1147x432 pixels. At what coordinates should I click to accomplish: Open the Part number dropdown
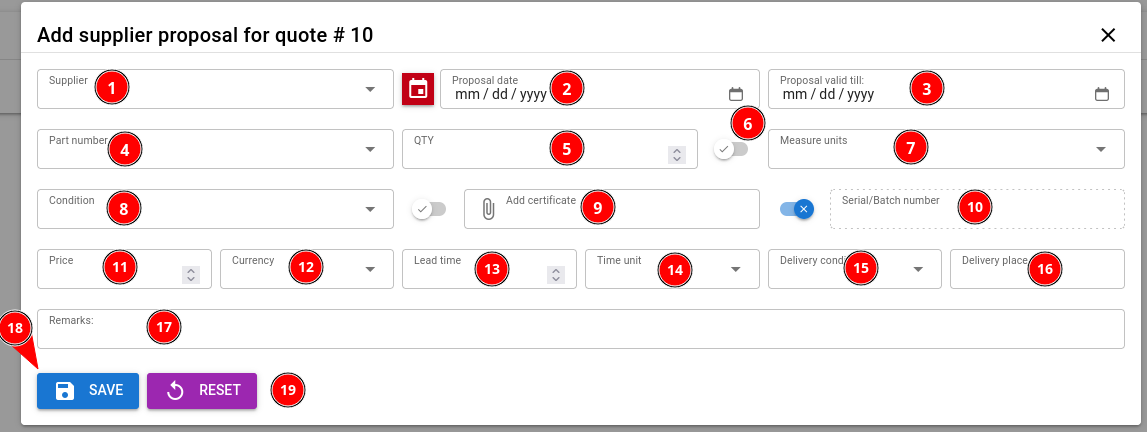coord(370,149)
